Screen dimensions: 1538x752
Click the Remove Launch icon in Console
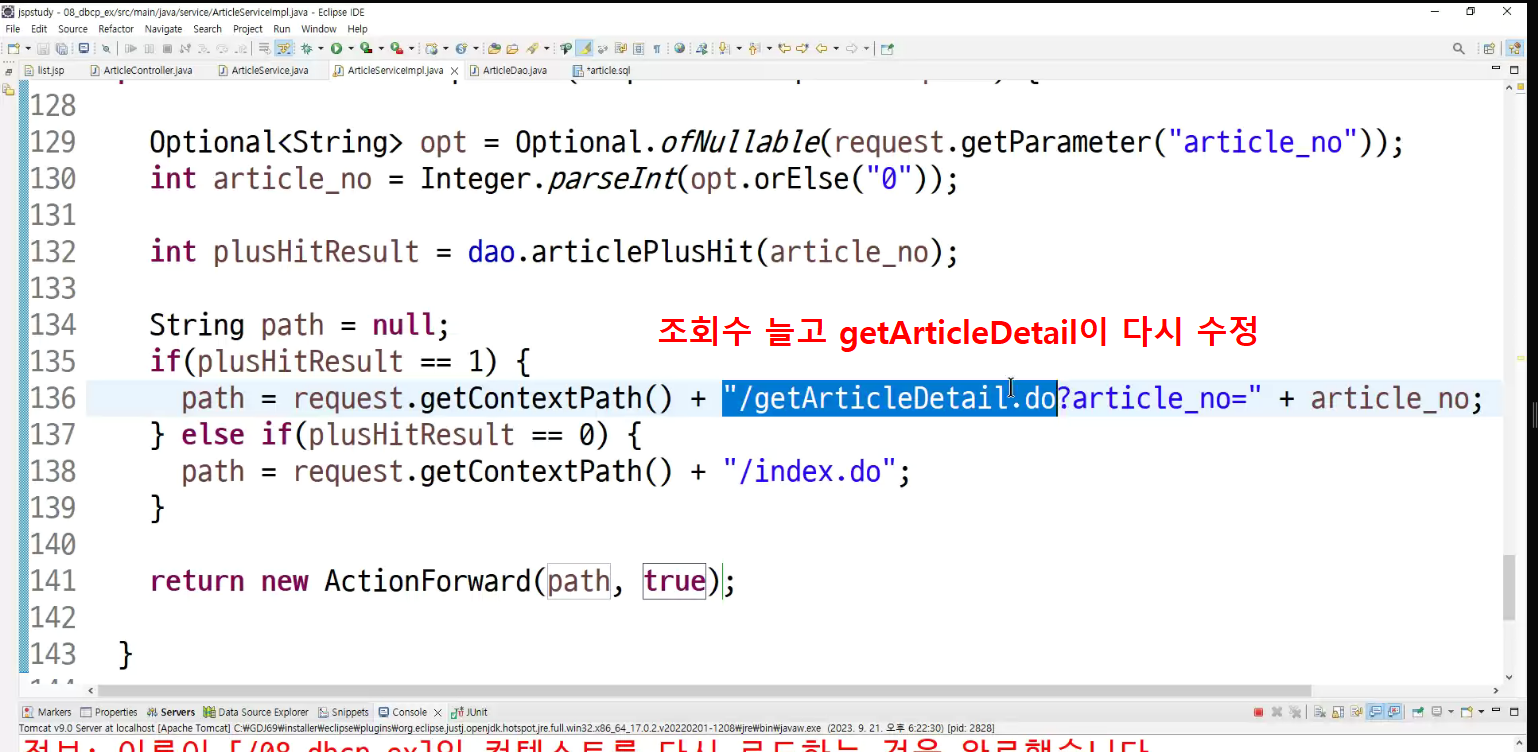(x=1277, y=712)
